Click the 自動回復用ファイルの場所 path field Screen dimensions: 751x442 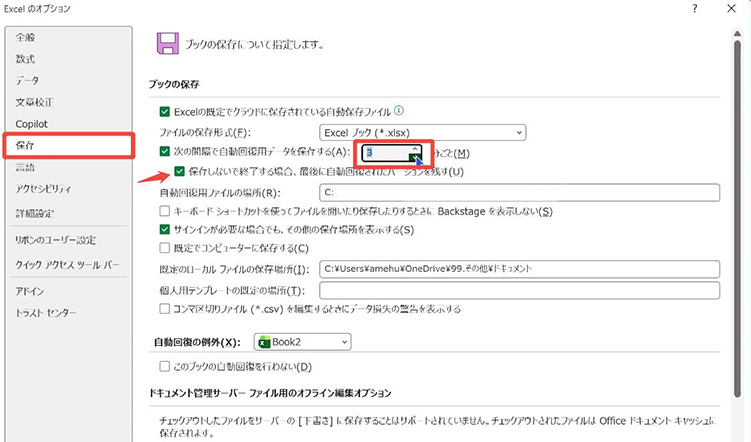click(519, 193)
